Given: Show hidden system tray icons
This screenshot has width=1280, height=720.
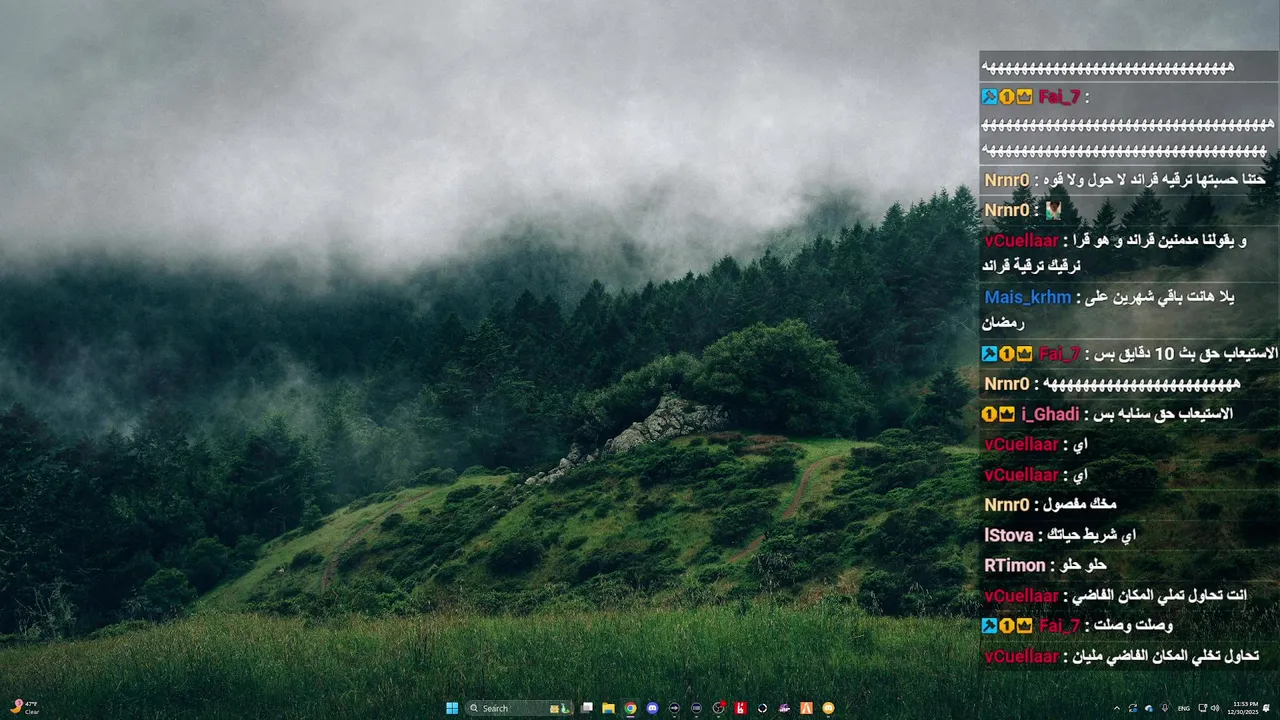Looking at the screenshot, I should coord(1117,708).
